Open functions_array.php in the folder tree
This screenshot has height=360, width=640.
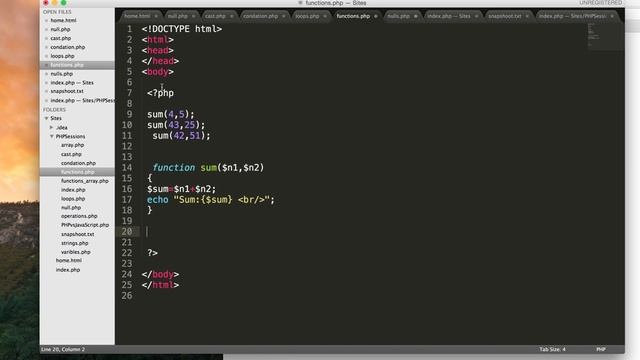[x=85, y=181]
